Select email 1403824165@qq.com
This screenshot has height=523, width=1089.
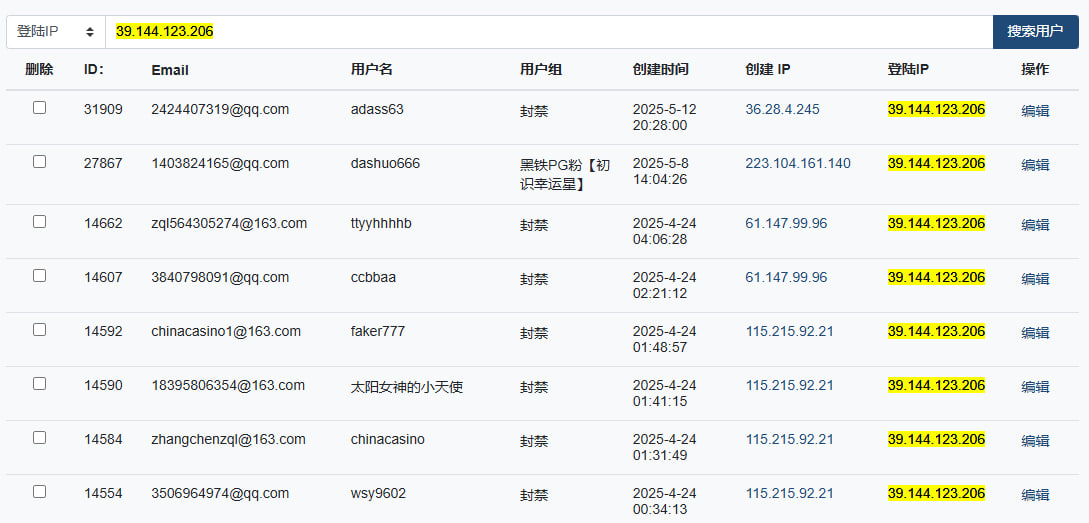(x=220, y=164)
